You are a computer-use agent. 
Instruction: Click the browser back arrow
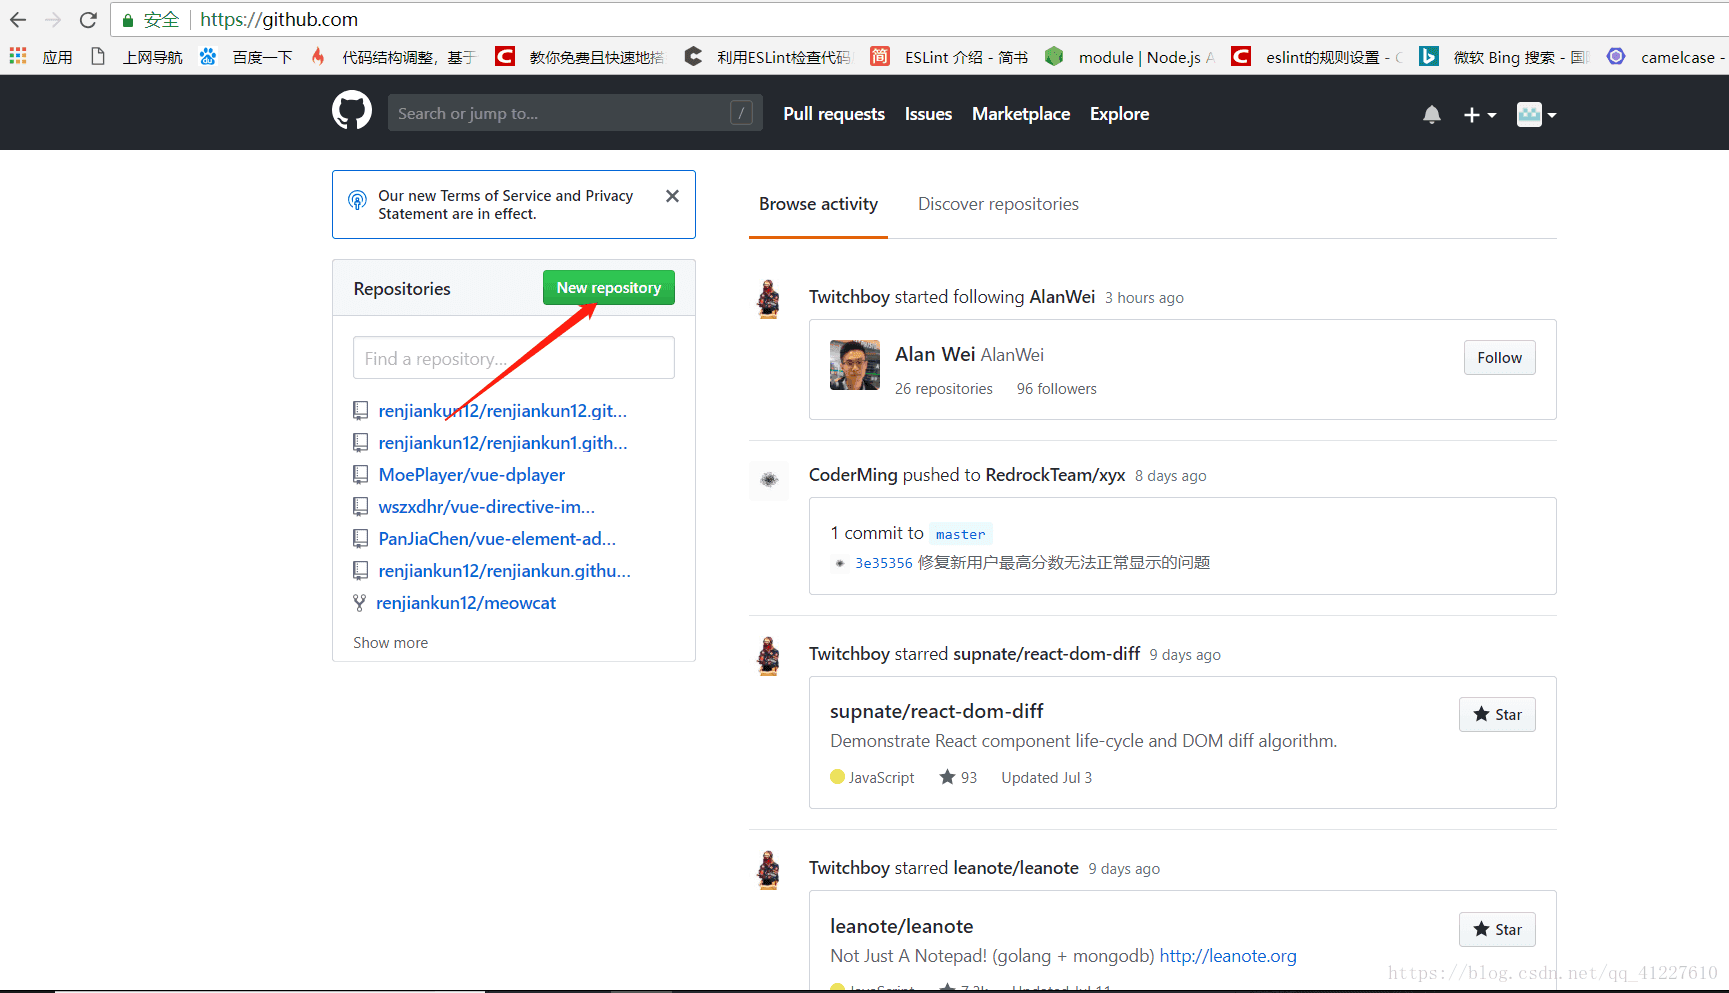[18, 19]
